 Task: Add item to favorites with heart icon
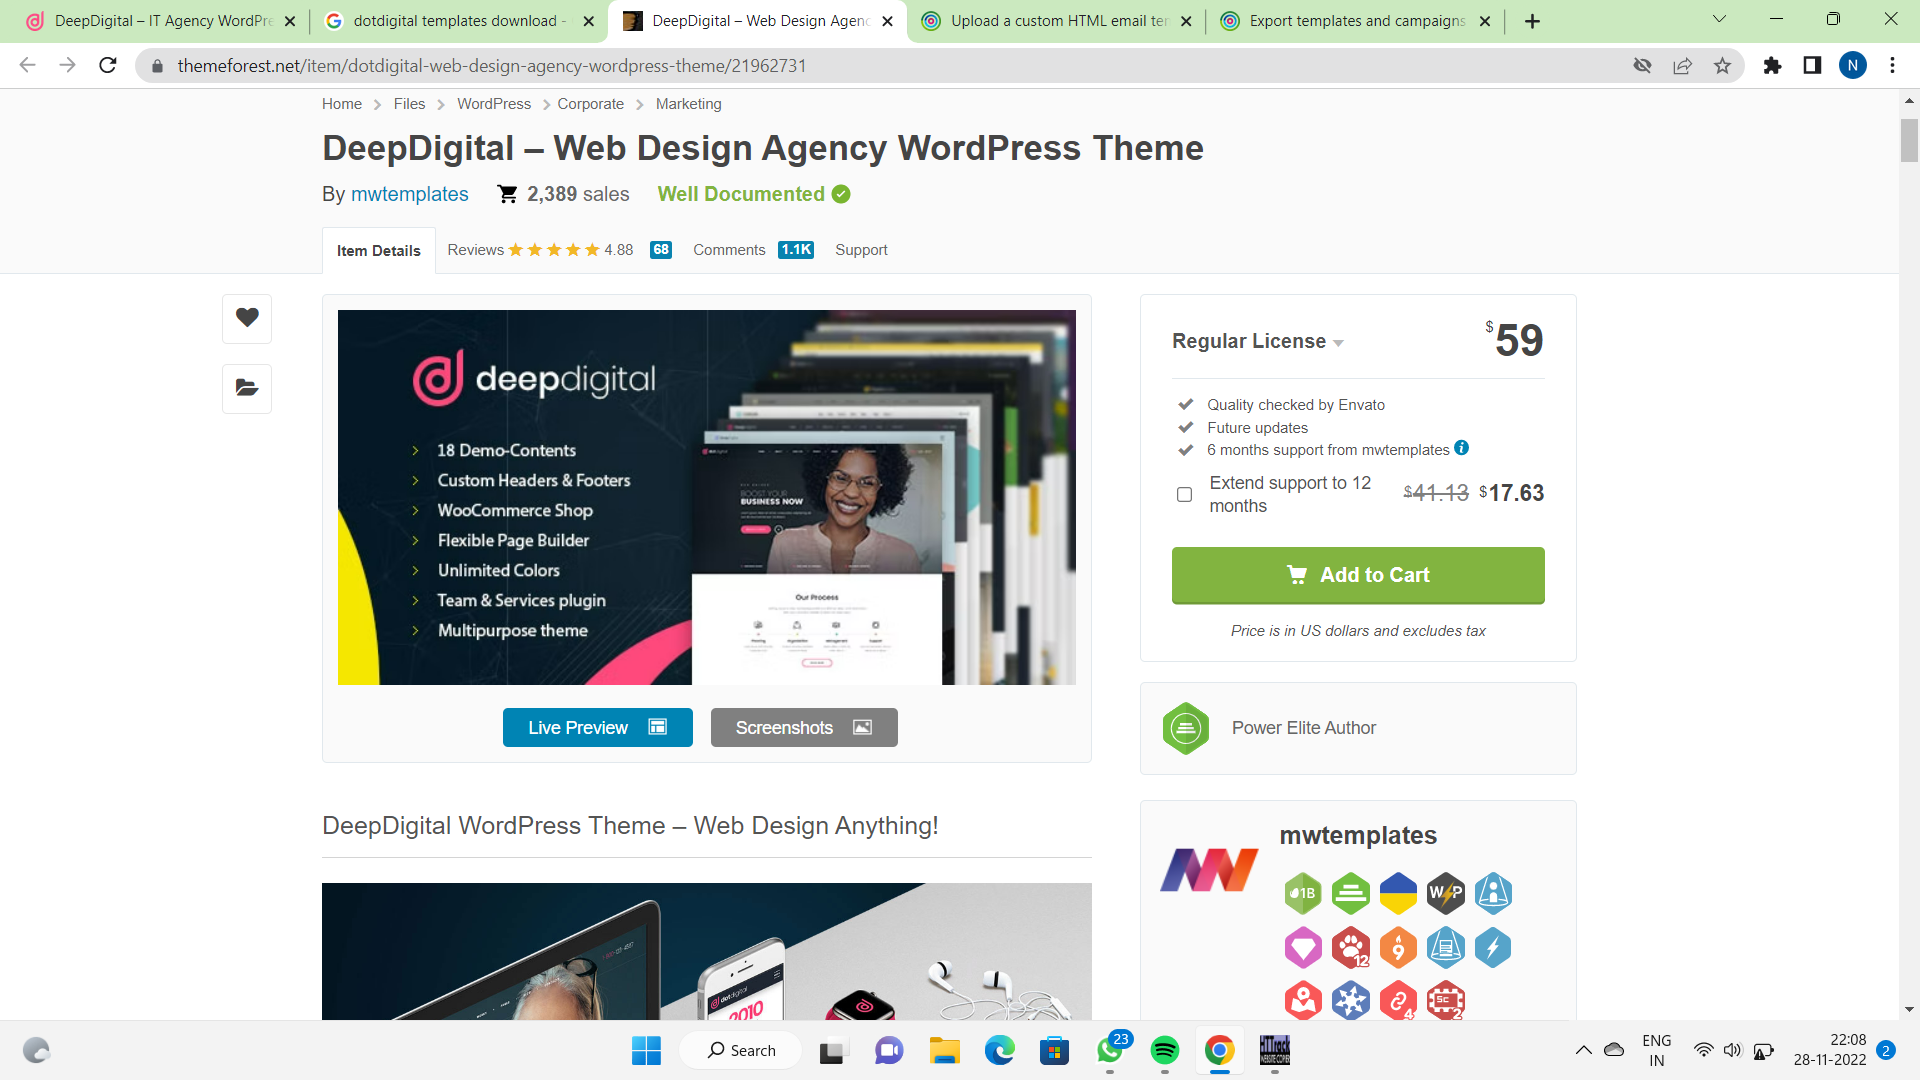tap(247, 318)
